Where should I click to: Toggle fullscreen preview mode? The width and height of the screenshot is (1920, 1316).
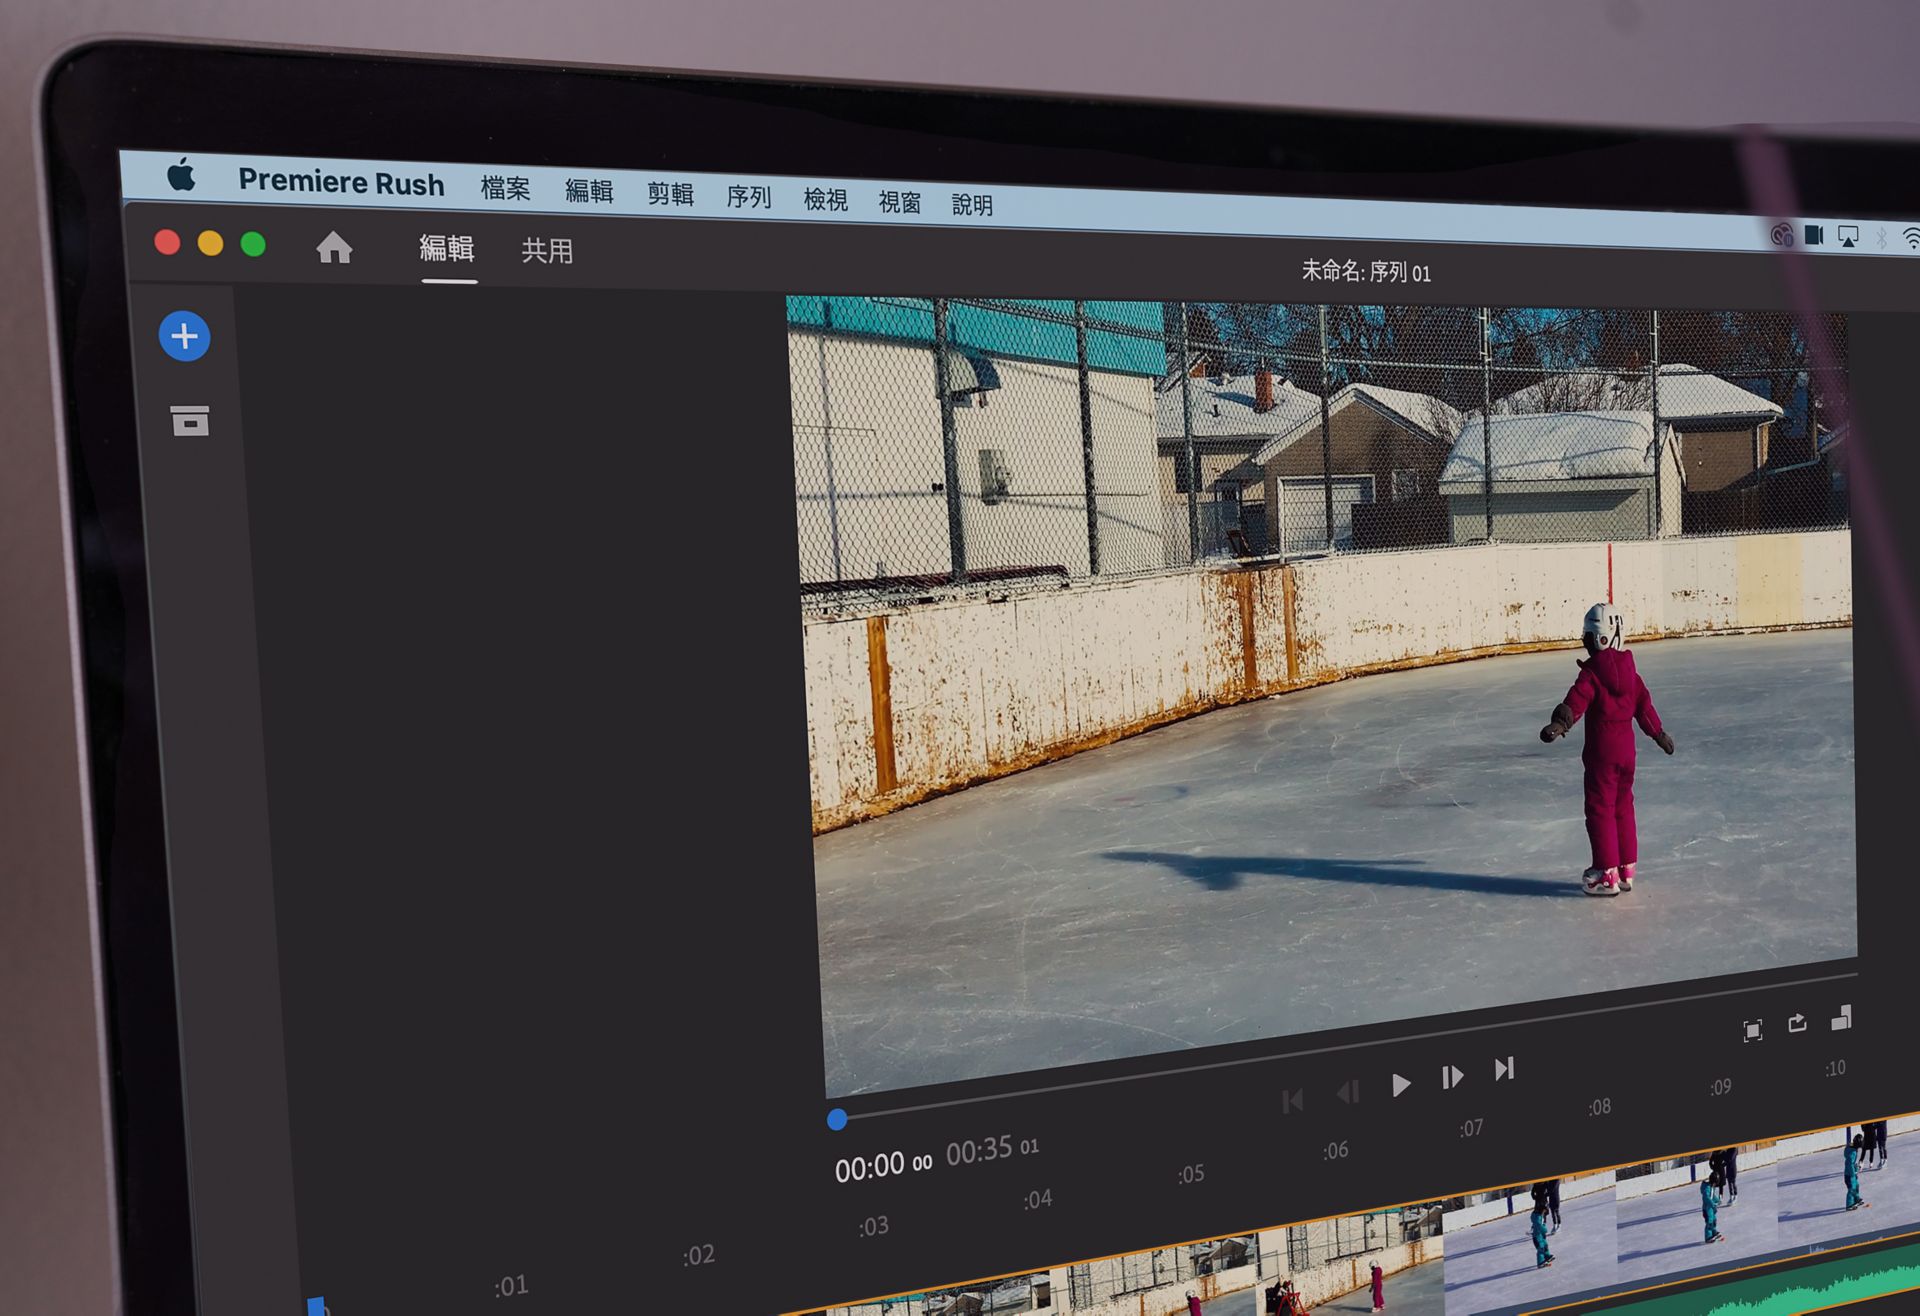1752,1031
